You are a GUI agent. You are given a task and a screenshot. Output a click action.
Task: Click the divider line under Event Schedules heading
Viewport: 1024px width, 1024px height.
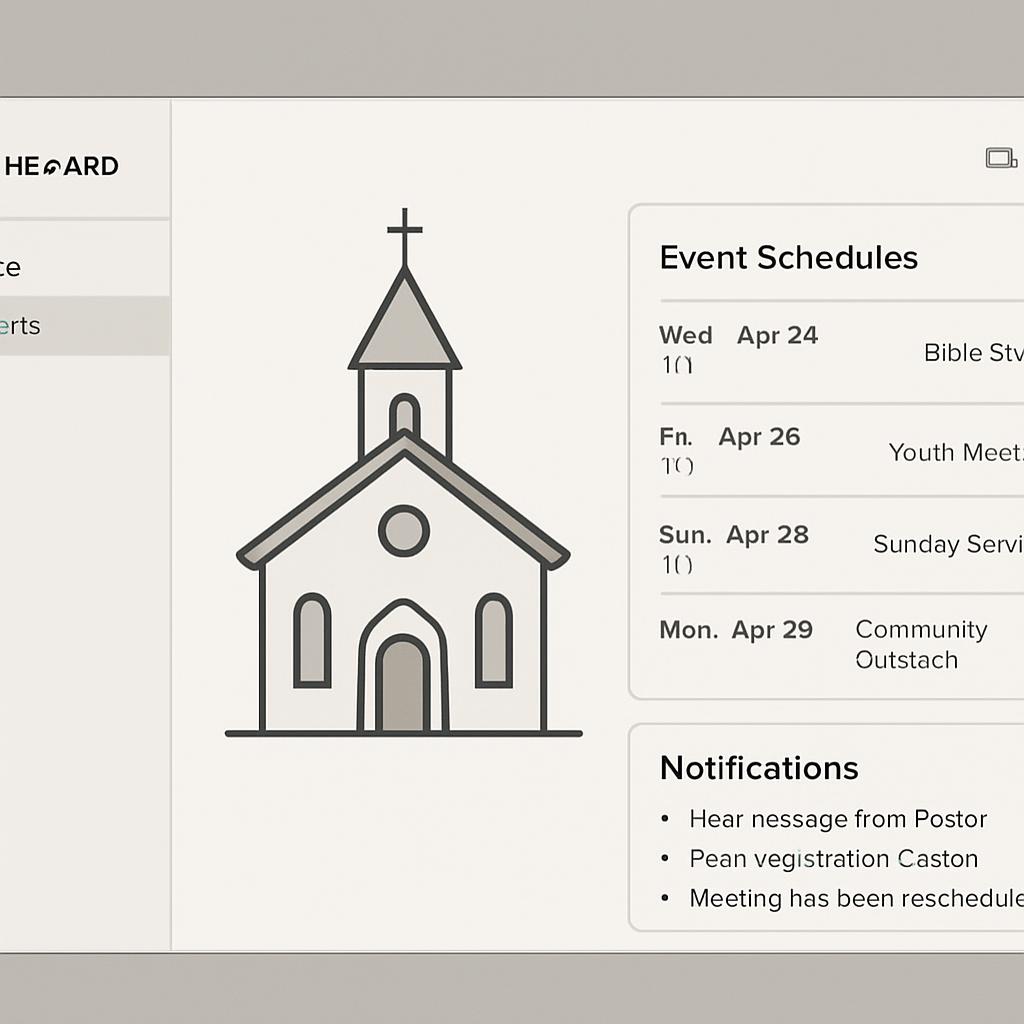tap(840, 300)
